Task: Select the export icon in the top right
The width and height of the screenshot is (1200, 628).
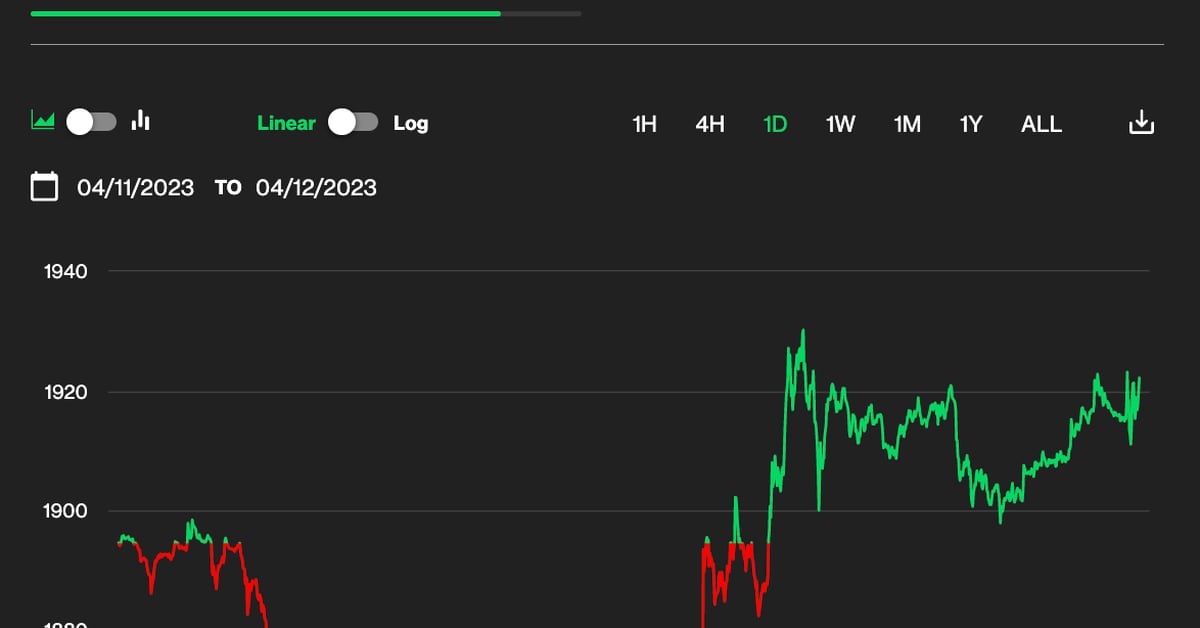Action: (x=1141, y=120)
